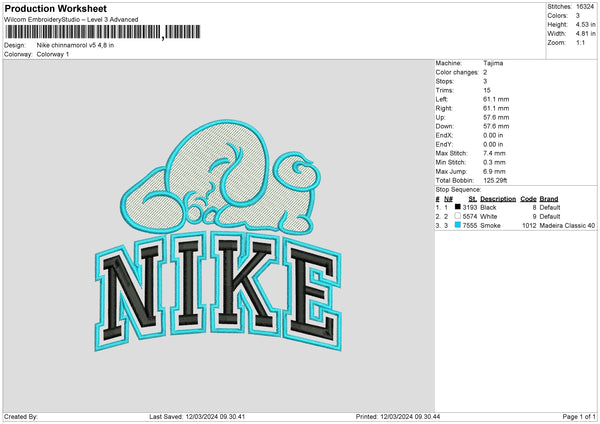Click the Min Stitch value 0.3 mm
The height and width of the screenshot is (424, 600).
coord(494,162)
